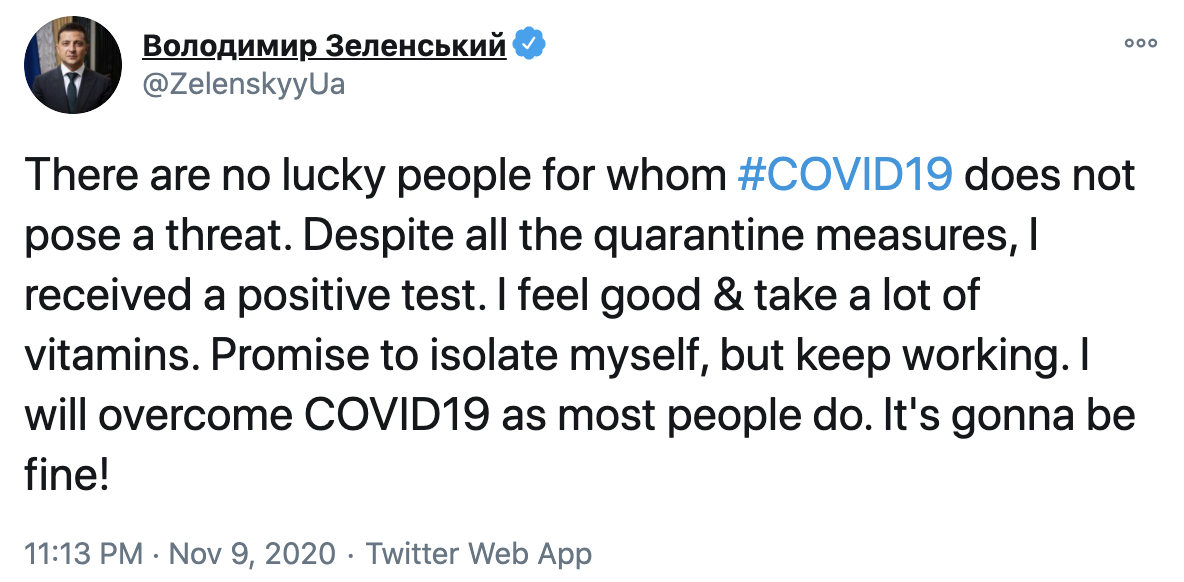Click the @ZelenskyyUa handle
1184x582 pixels.
(x=245, y=84)
